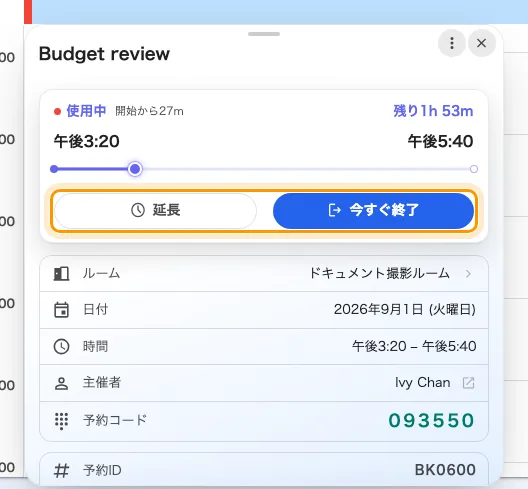Image resolution: width=528 pixels, height=489 pixels.
Task: Click the ルーム row label
Action: point(101,273)
